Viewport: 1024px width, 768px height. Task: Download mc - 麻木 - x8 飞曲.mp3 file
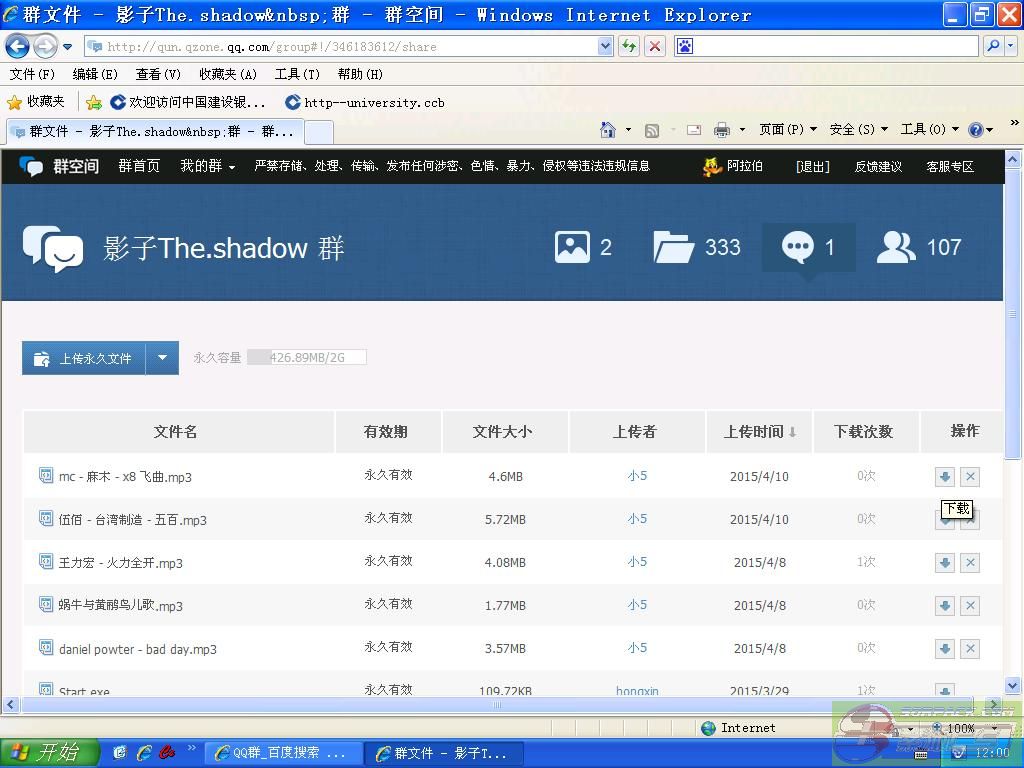945,477
